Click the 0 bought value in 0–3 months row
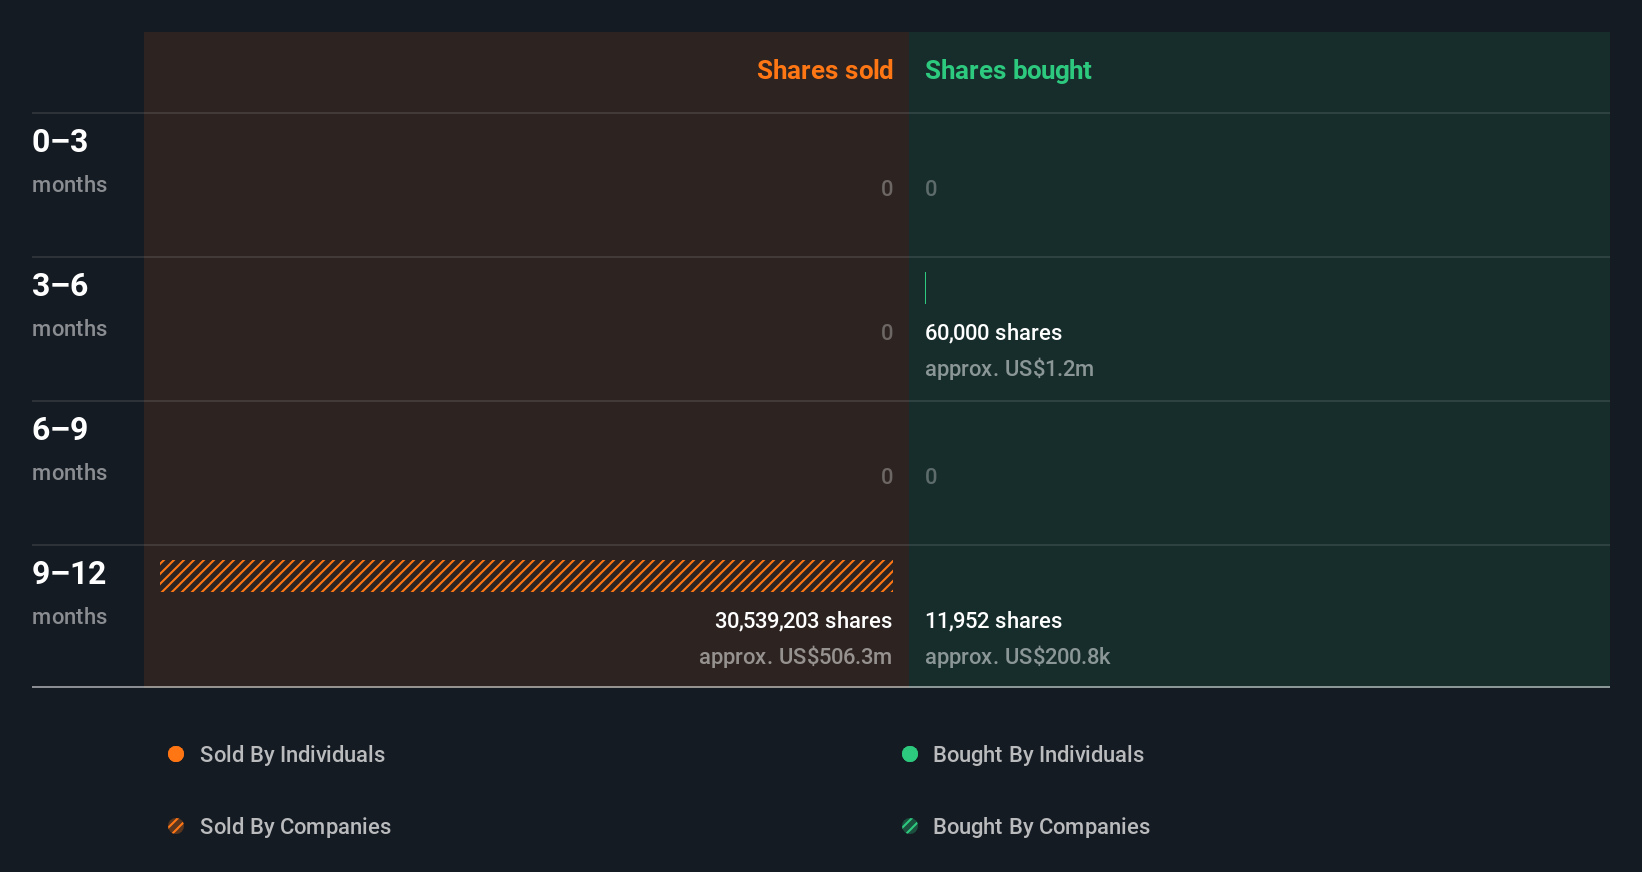Viewport: 1642px width, 872px height. [931, 188]
